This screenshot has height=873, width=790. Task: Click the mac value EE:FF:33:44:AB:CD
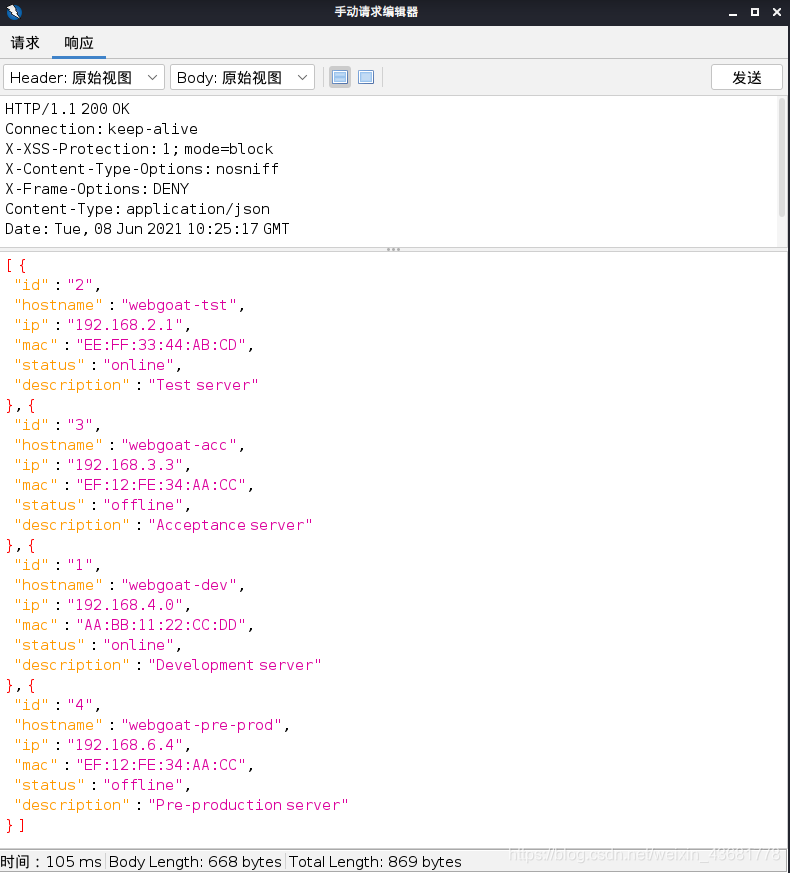(x=161, y=345)
